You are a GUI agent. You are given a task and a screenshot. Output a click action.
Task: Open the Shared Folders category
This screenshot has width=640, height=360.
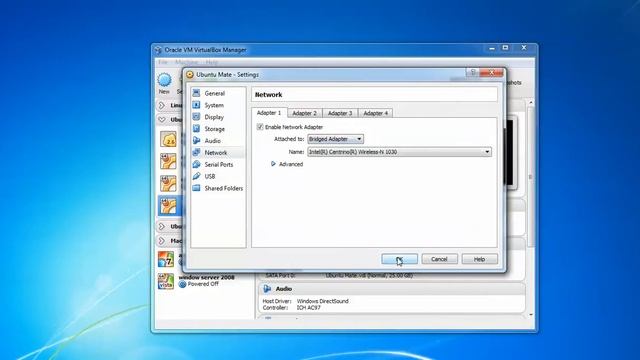tap(223, 188)
